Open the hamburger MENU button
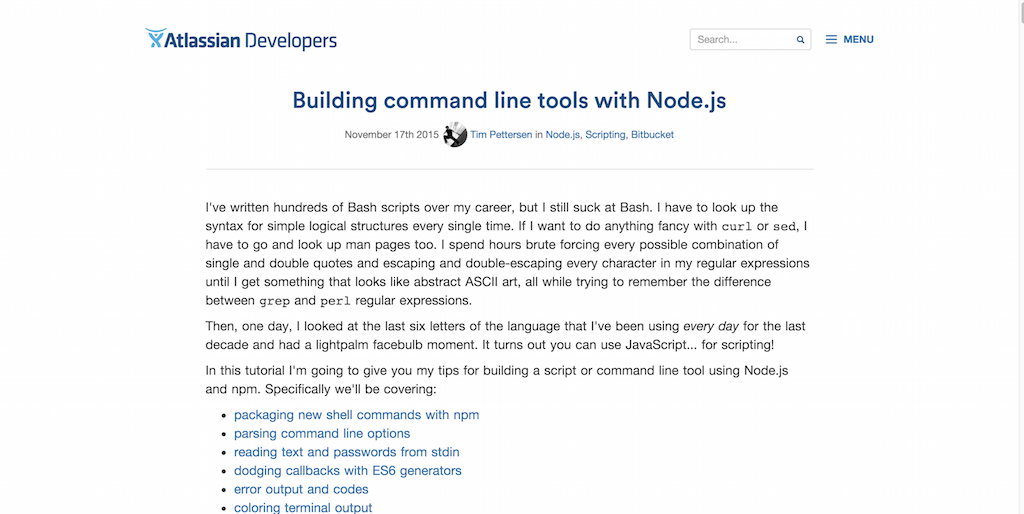This screenshot has height=514, width=1024. point(849,39)
